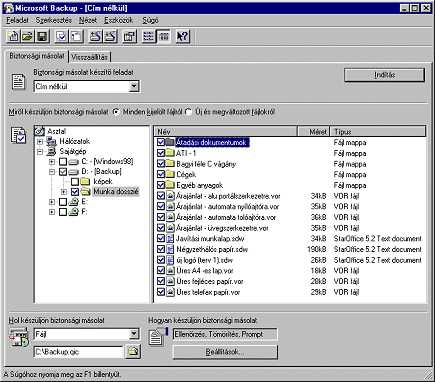Uncheck the D: [Backup] drive checkbox
Screen dimensions: 435x382
tap(63, 172)
